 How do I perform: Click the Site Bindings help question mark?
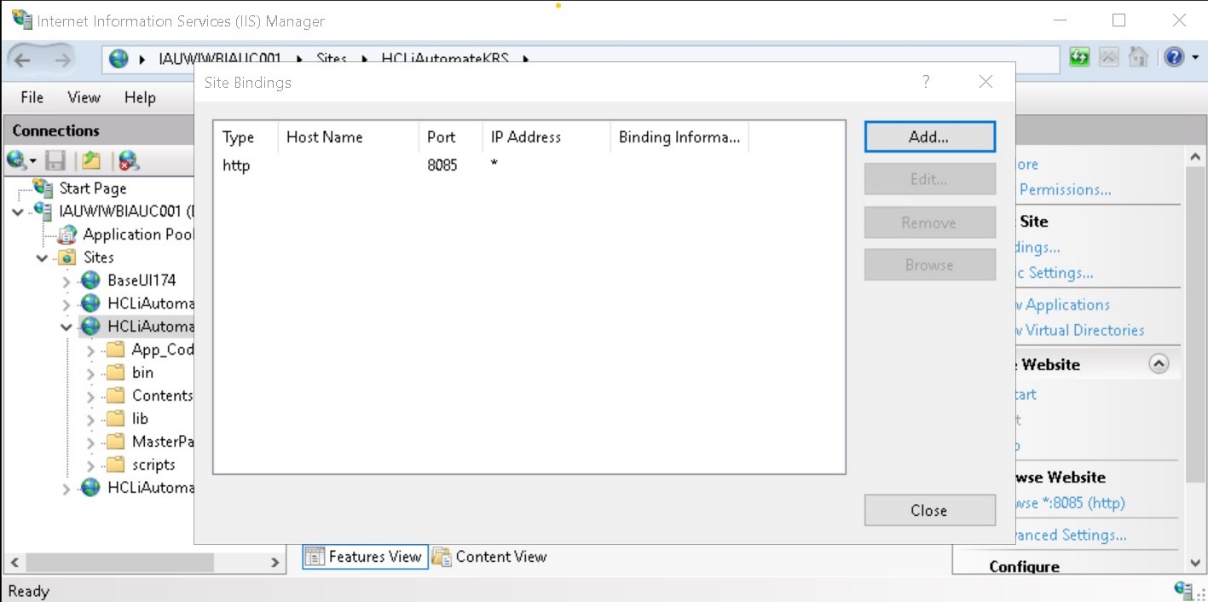pos(926,82)
